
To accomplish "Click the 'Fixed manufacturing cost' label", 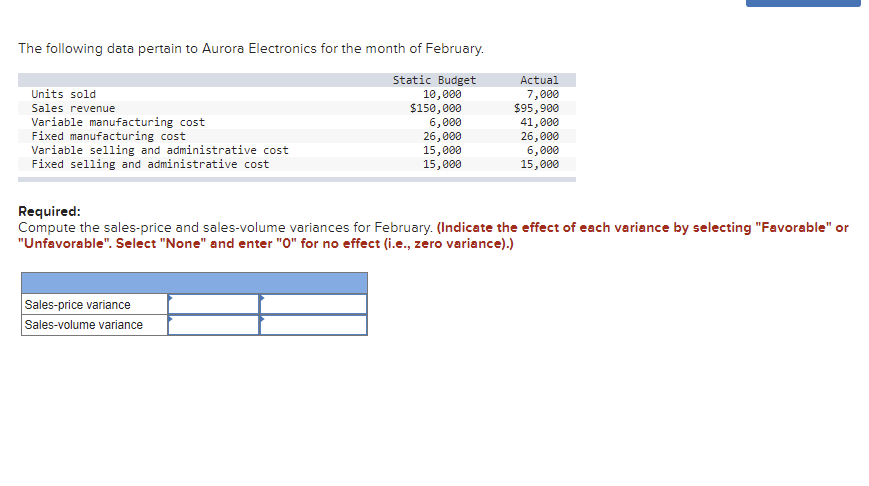I will 109,136.
